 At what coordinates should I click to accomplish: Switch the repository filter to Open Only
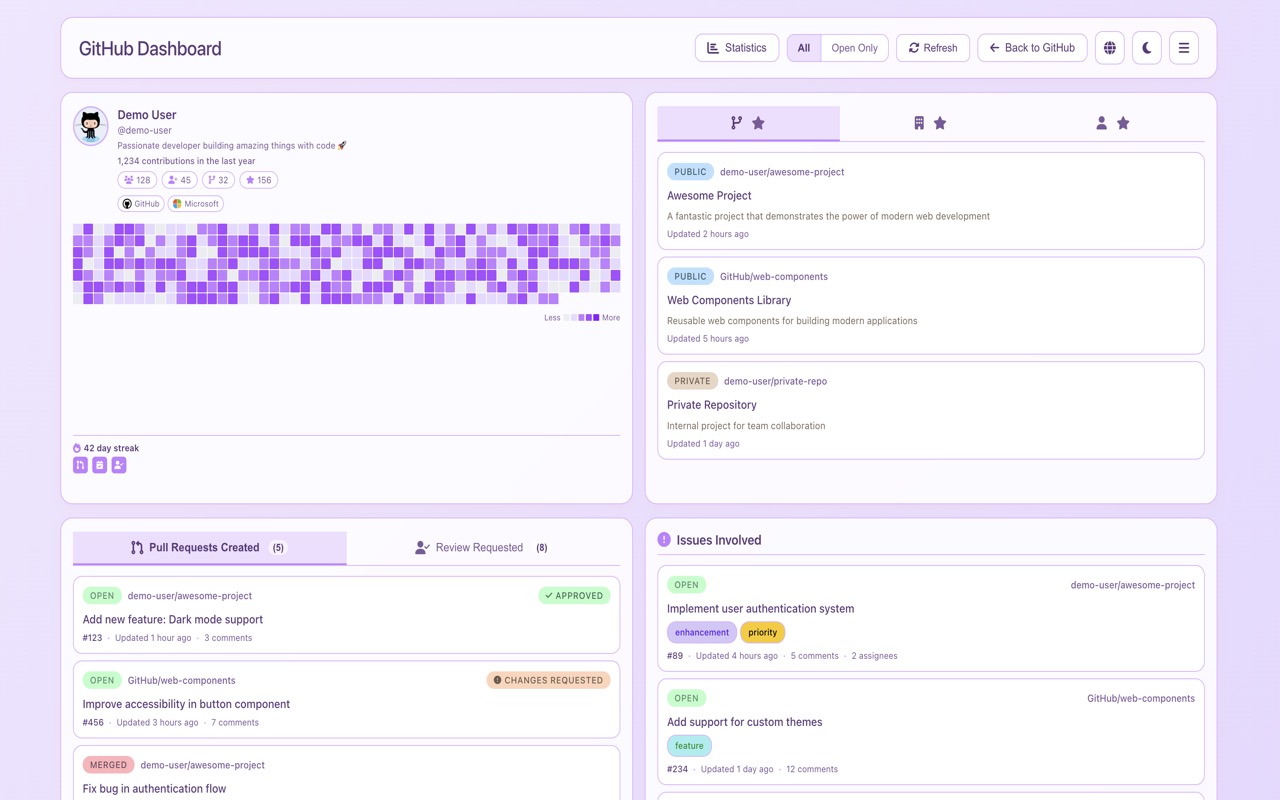(854, 47)
